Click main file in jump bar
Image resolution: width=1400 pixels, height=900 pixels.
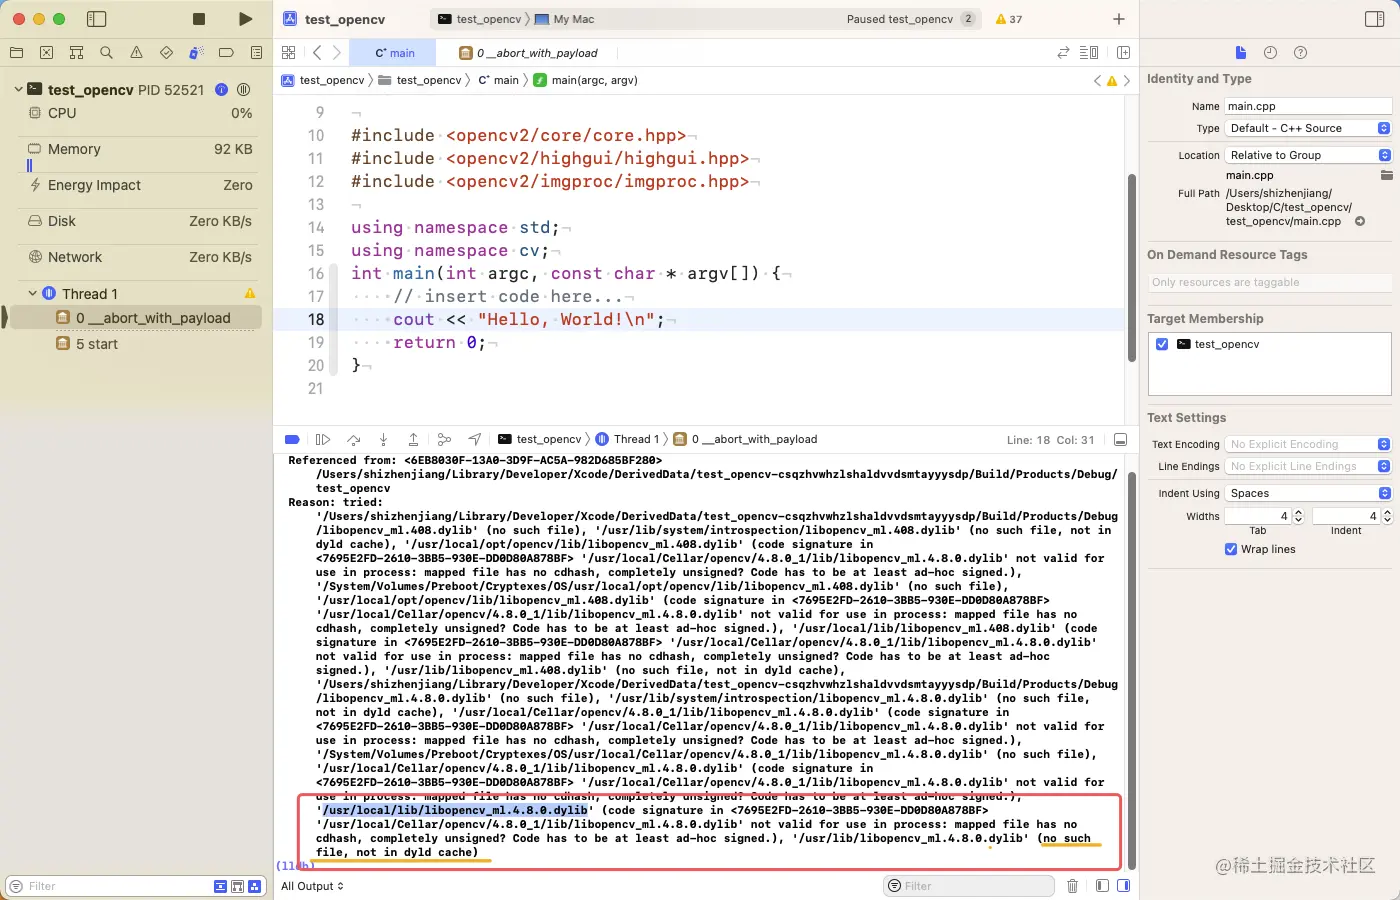[498, 80]
